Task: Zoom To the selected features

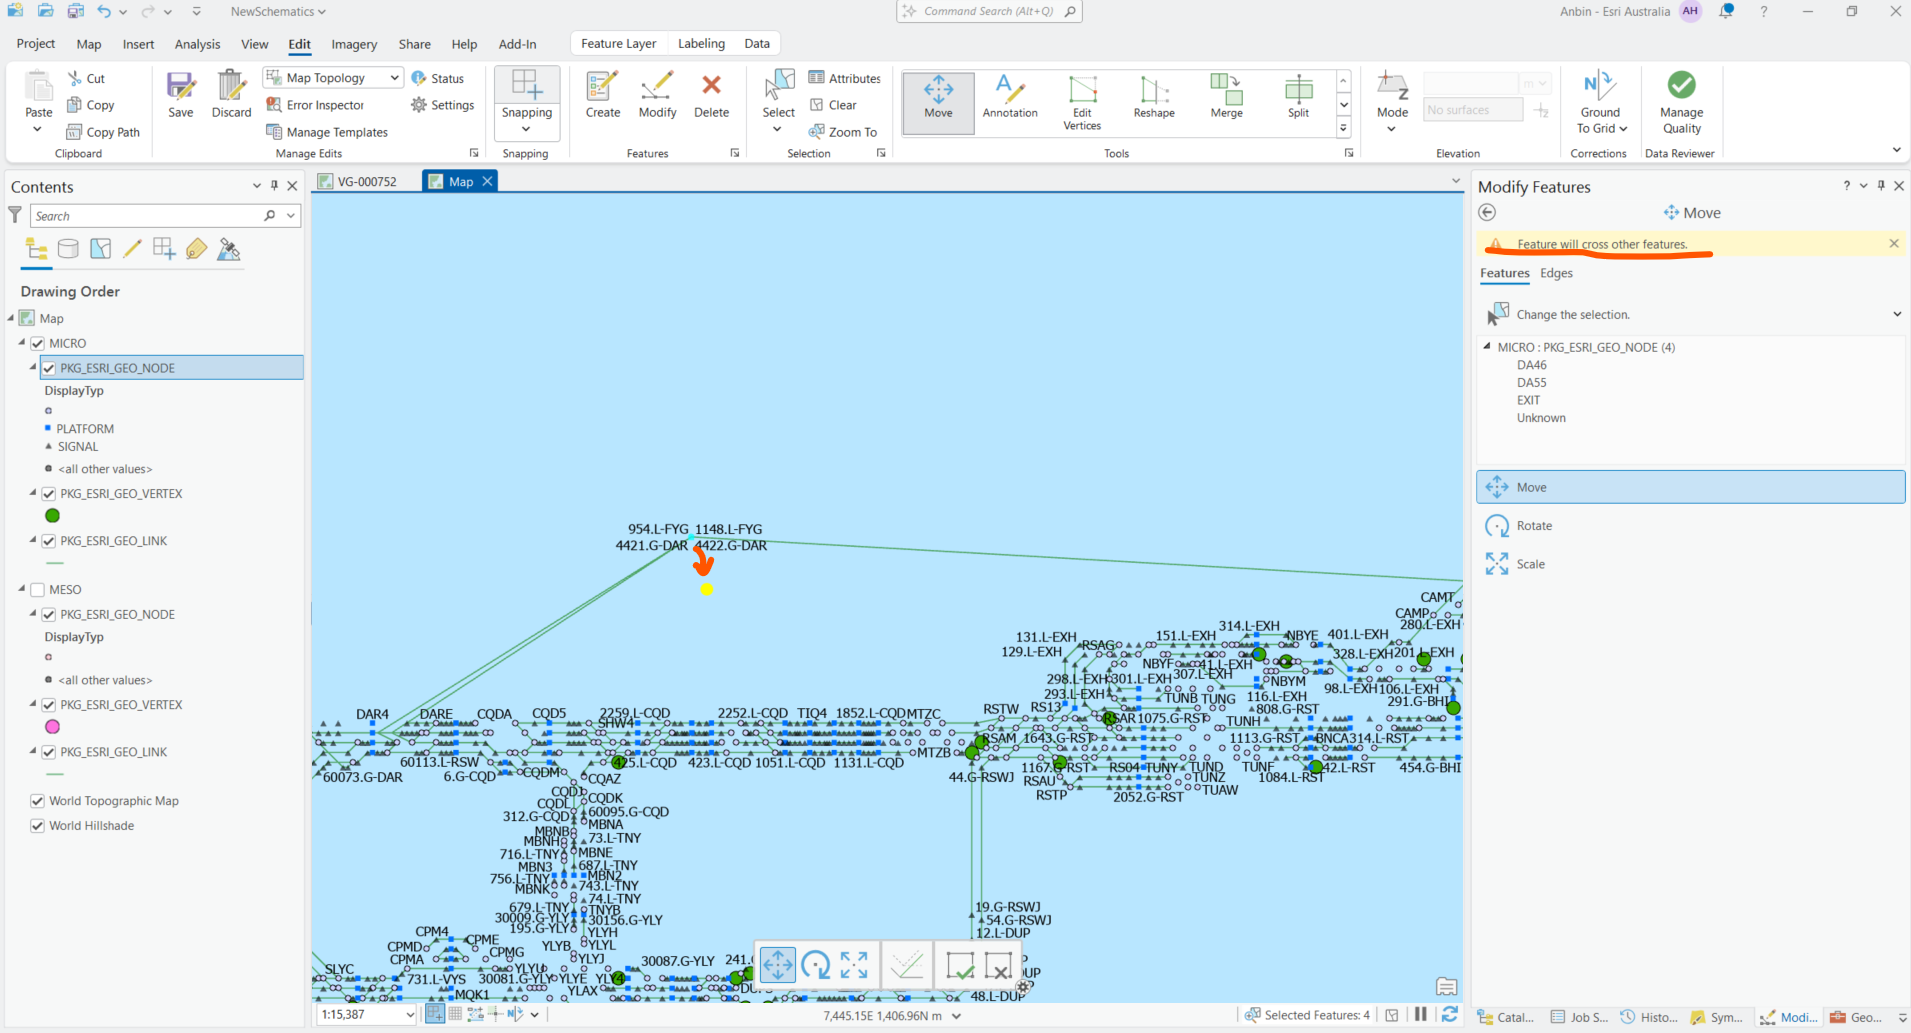Action: click(x=843, y=132)
